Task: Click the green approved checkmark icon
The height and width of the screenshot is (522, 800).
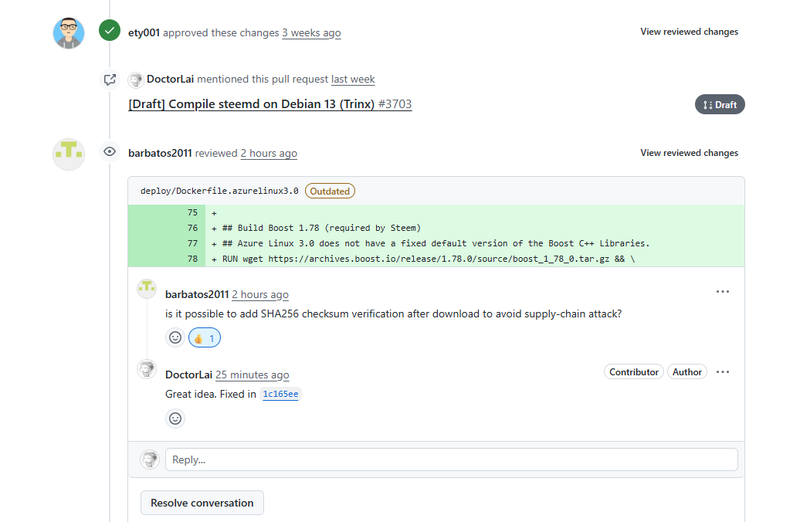Action: click(110, 31)
